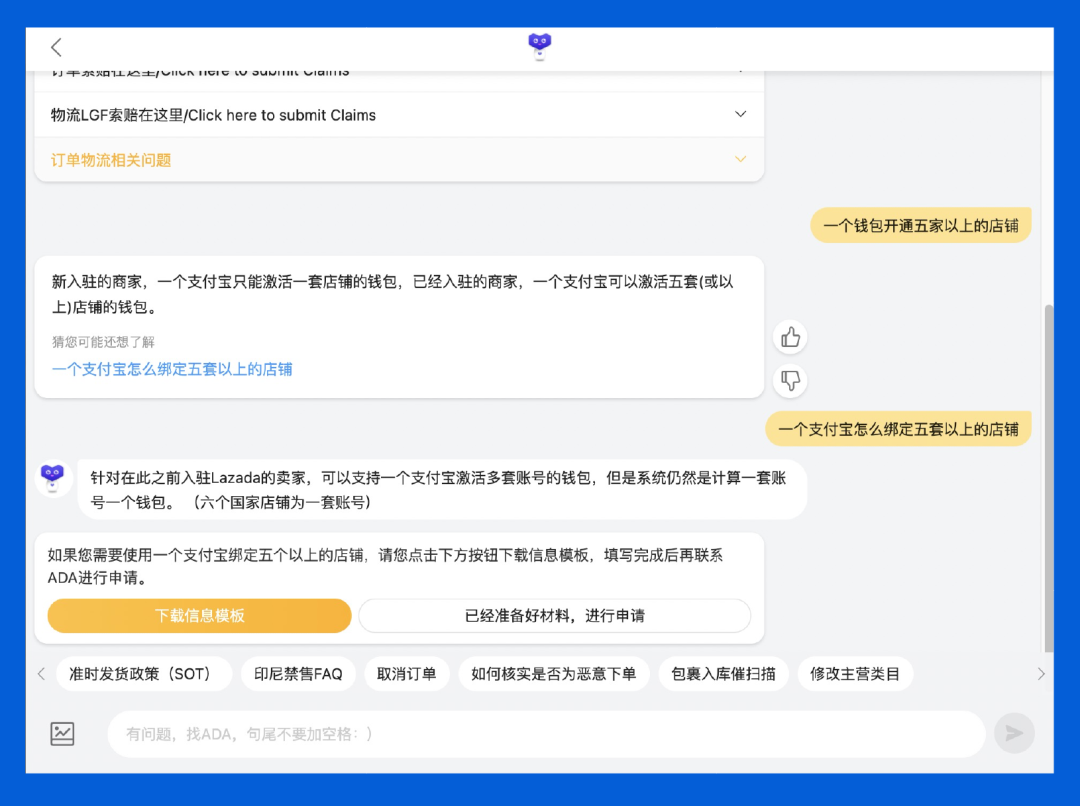
Task: Open the 一个支付宝怎么绑定五套以上的店铺 link
Action: coord(171,369)
